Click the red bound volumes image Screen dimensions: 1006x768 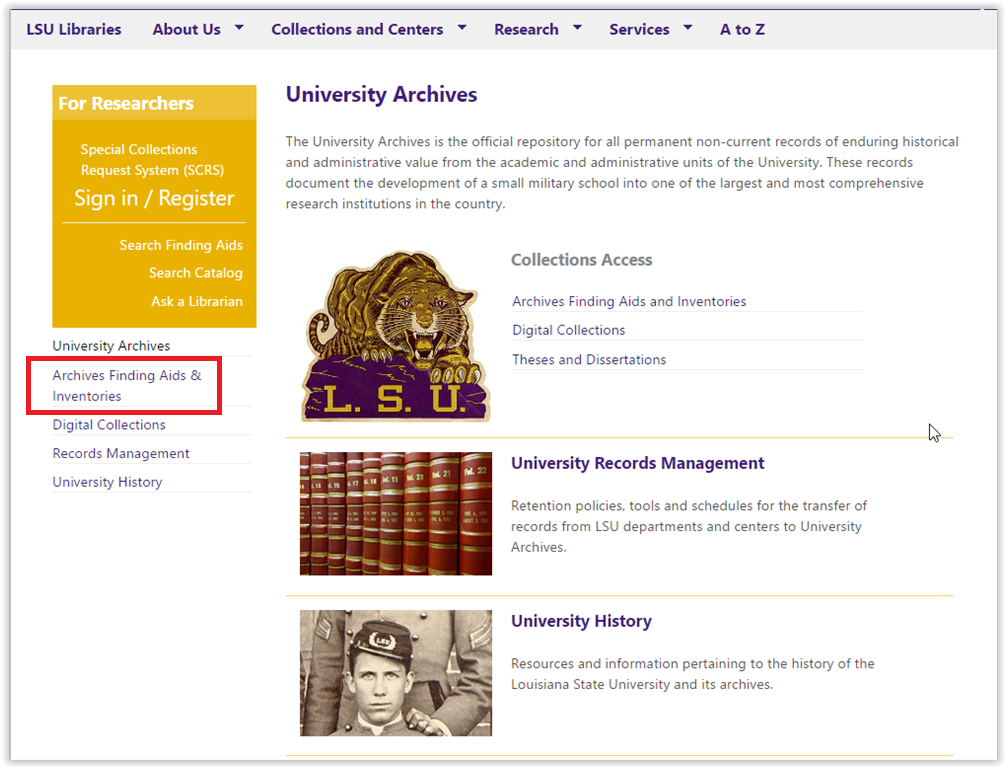(x=396, y=513)
